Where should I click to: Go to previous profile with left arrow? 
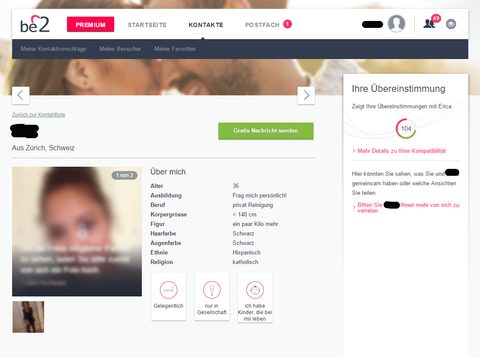click(21, 95)
